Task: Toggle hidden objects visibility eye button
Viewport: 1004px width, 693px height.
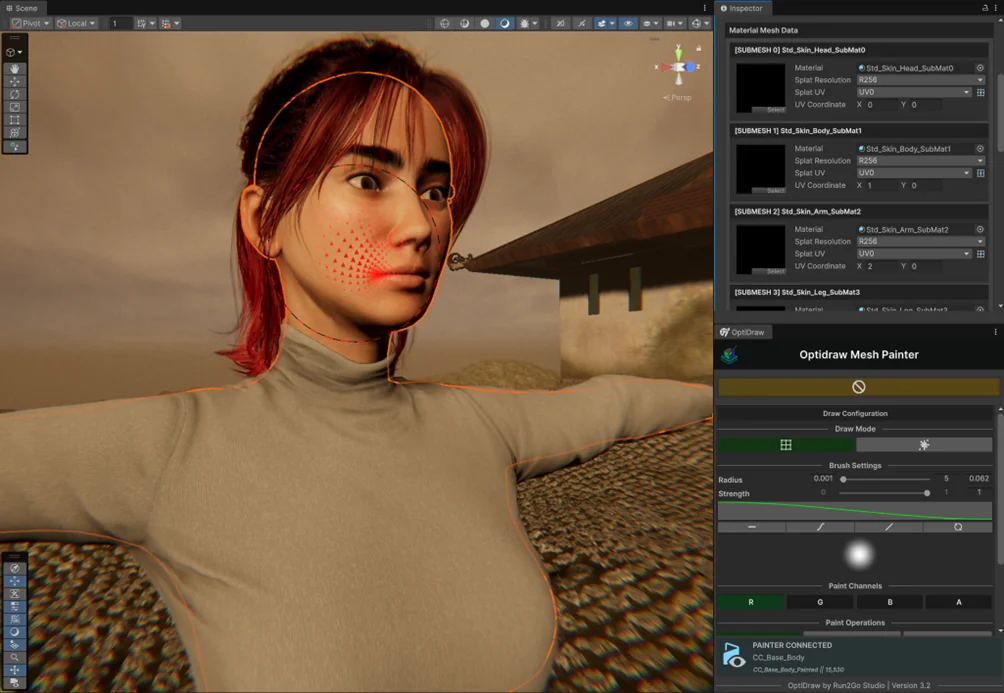Action: pos(628,23)
